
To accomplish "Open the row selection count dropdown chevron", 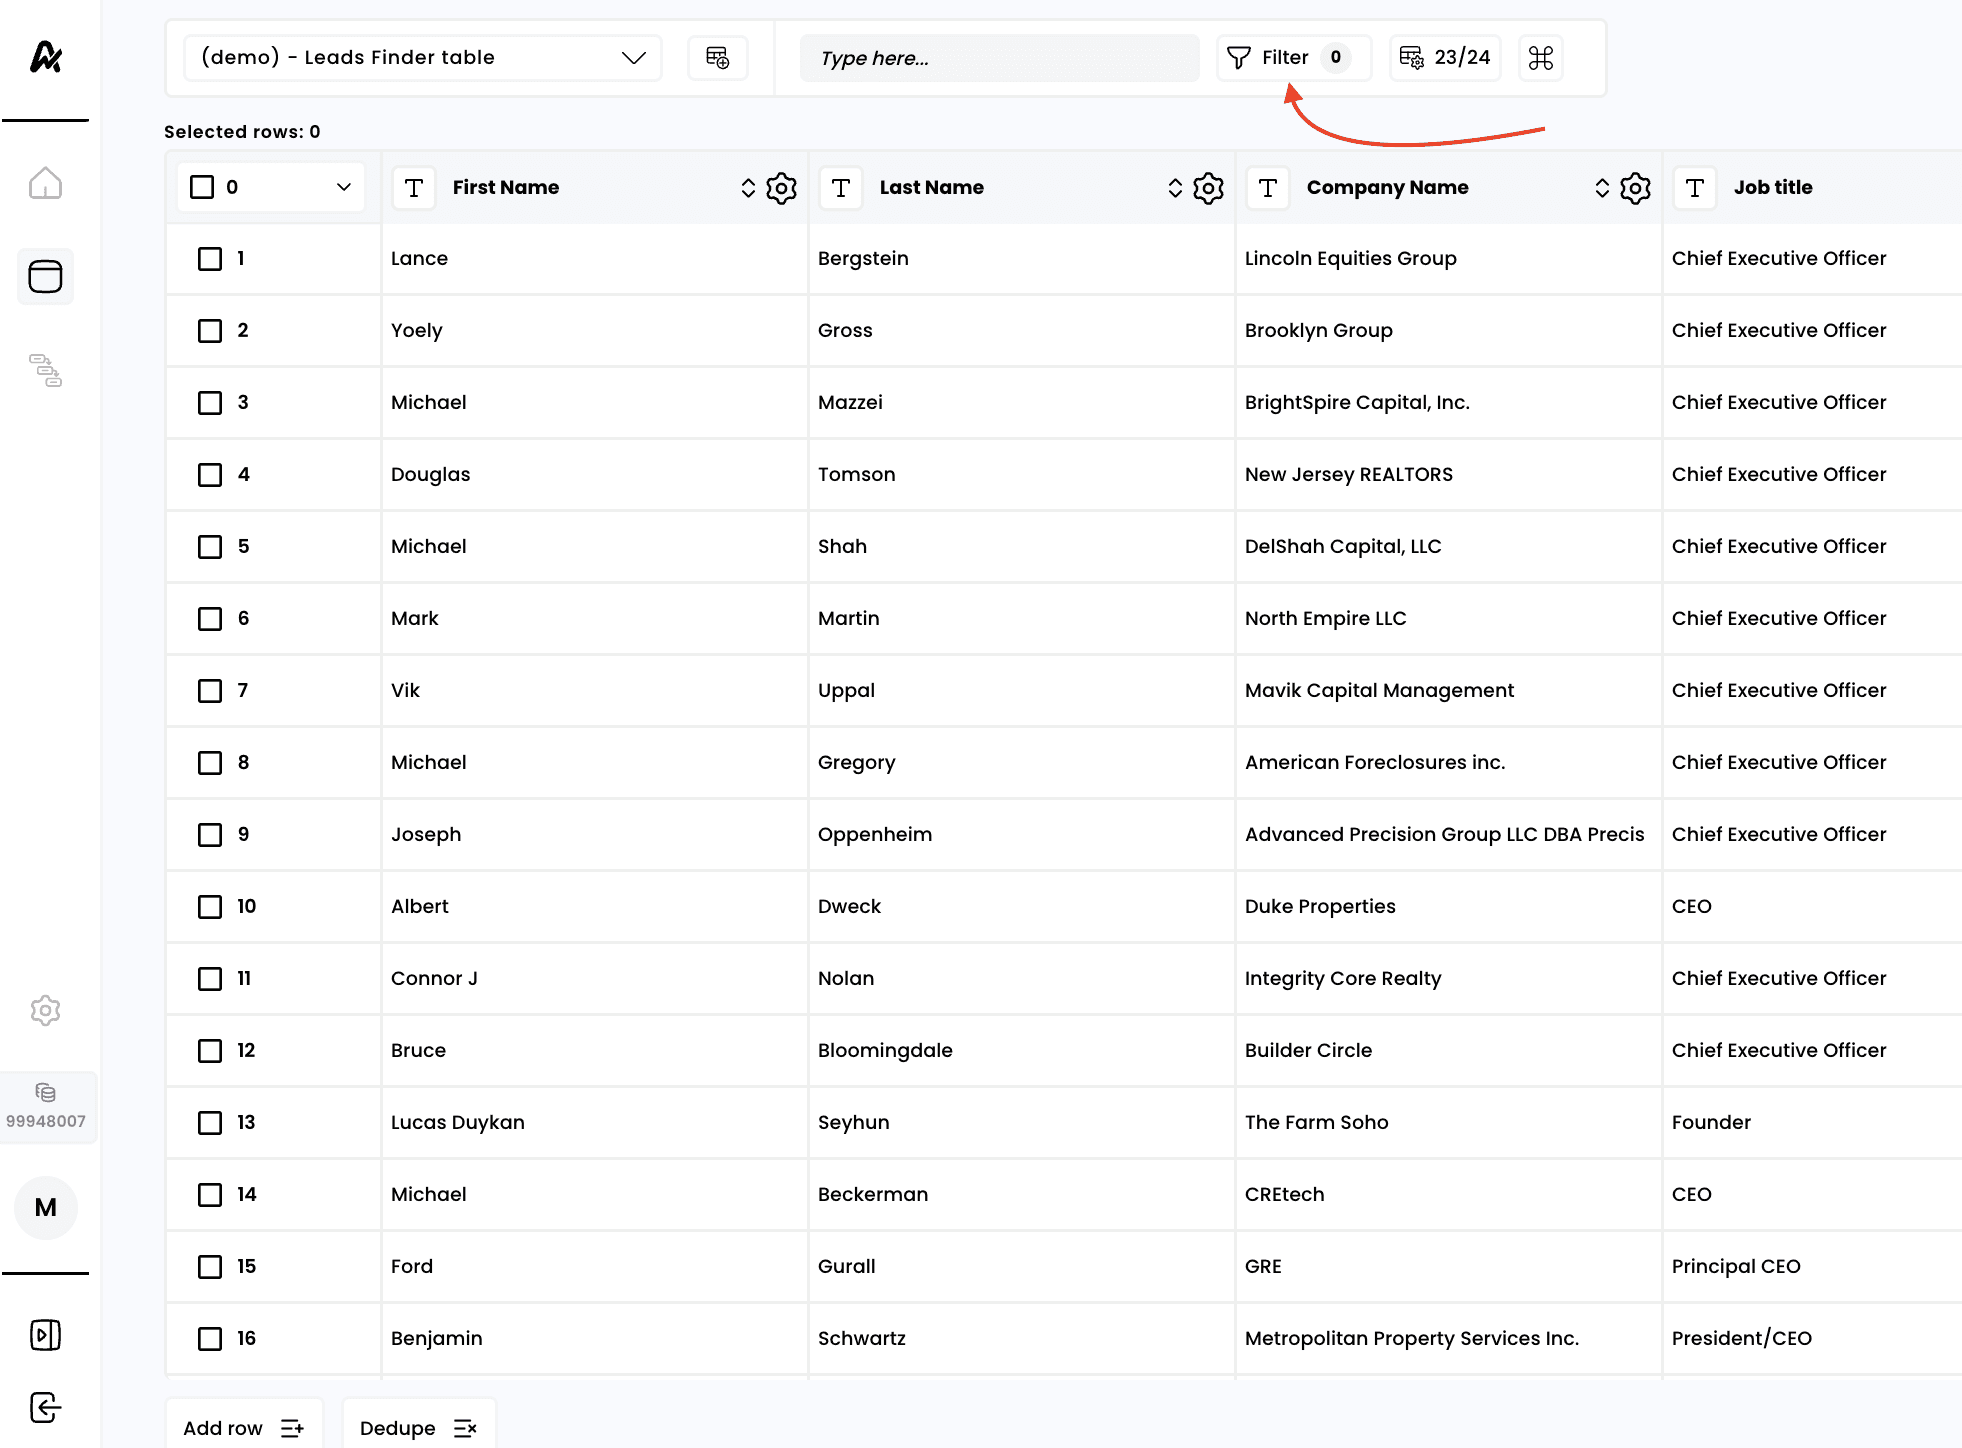I will pyautogui.click(x=344, y=187).
